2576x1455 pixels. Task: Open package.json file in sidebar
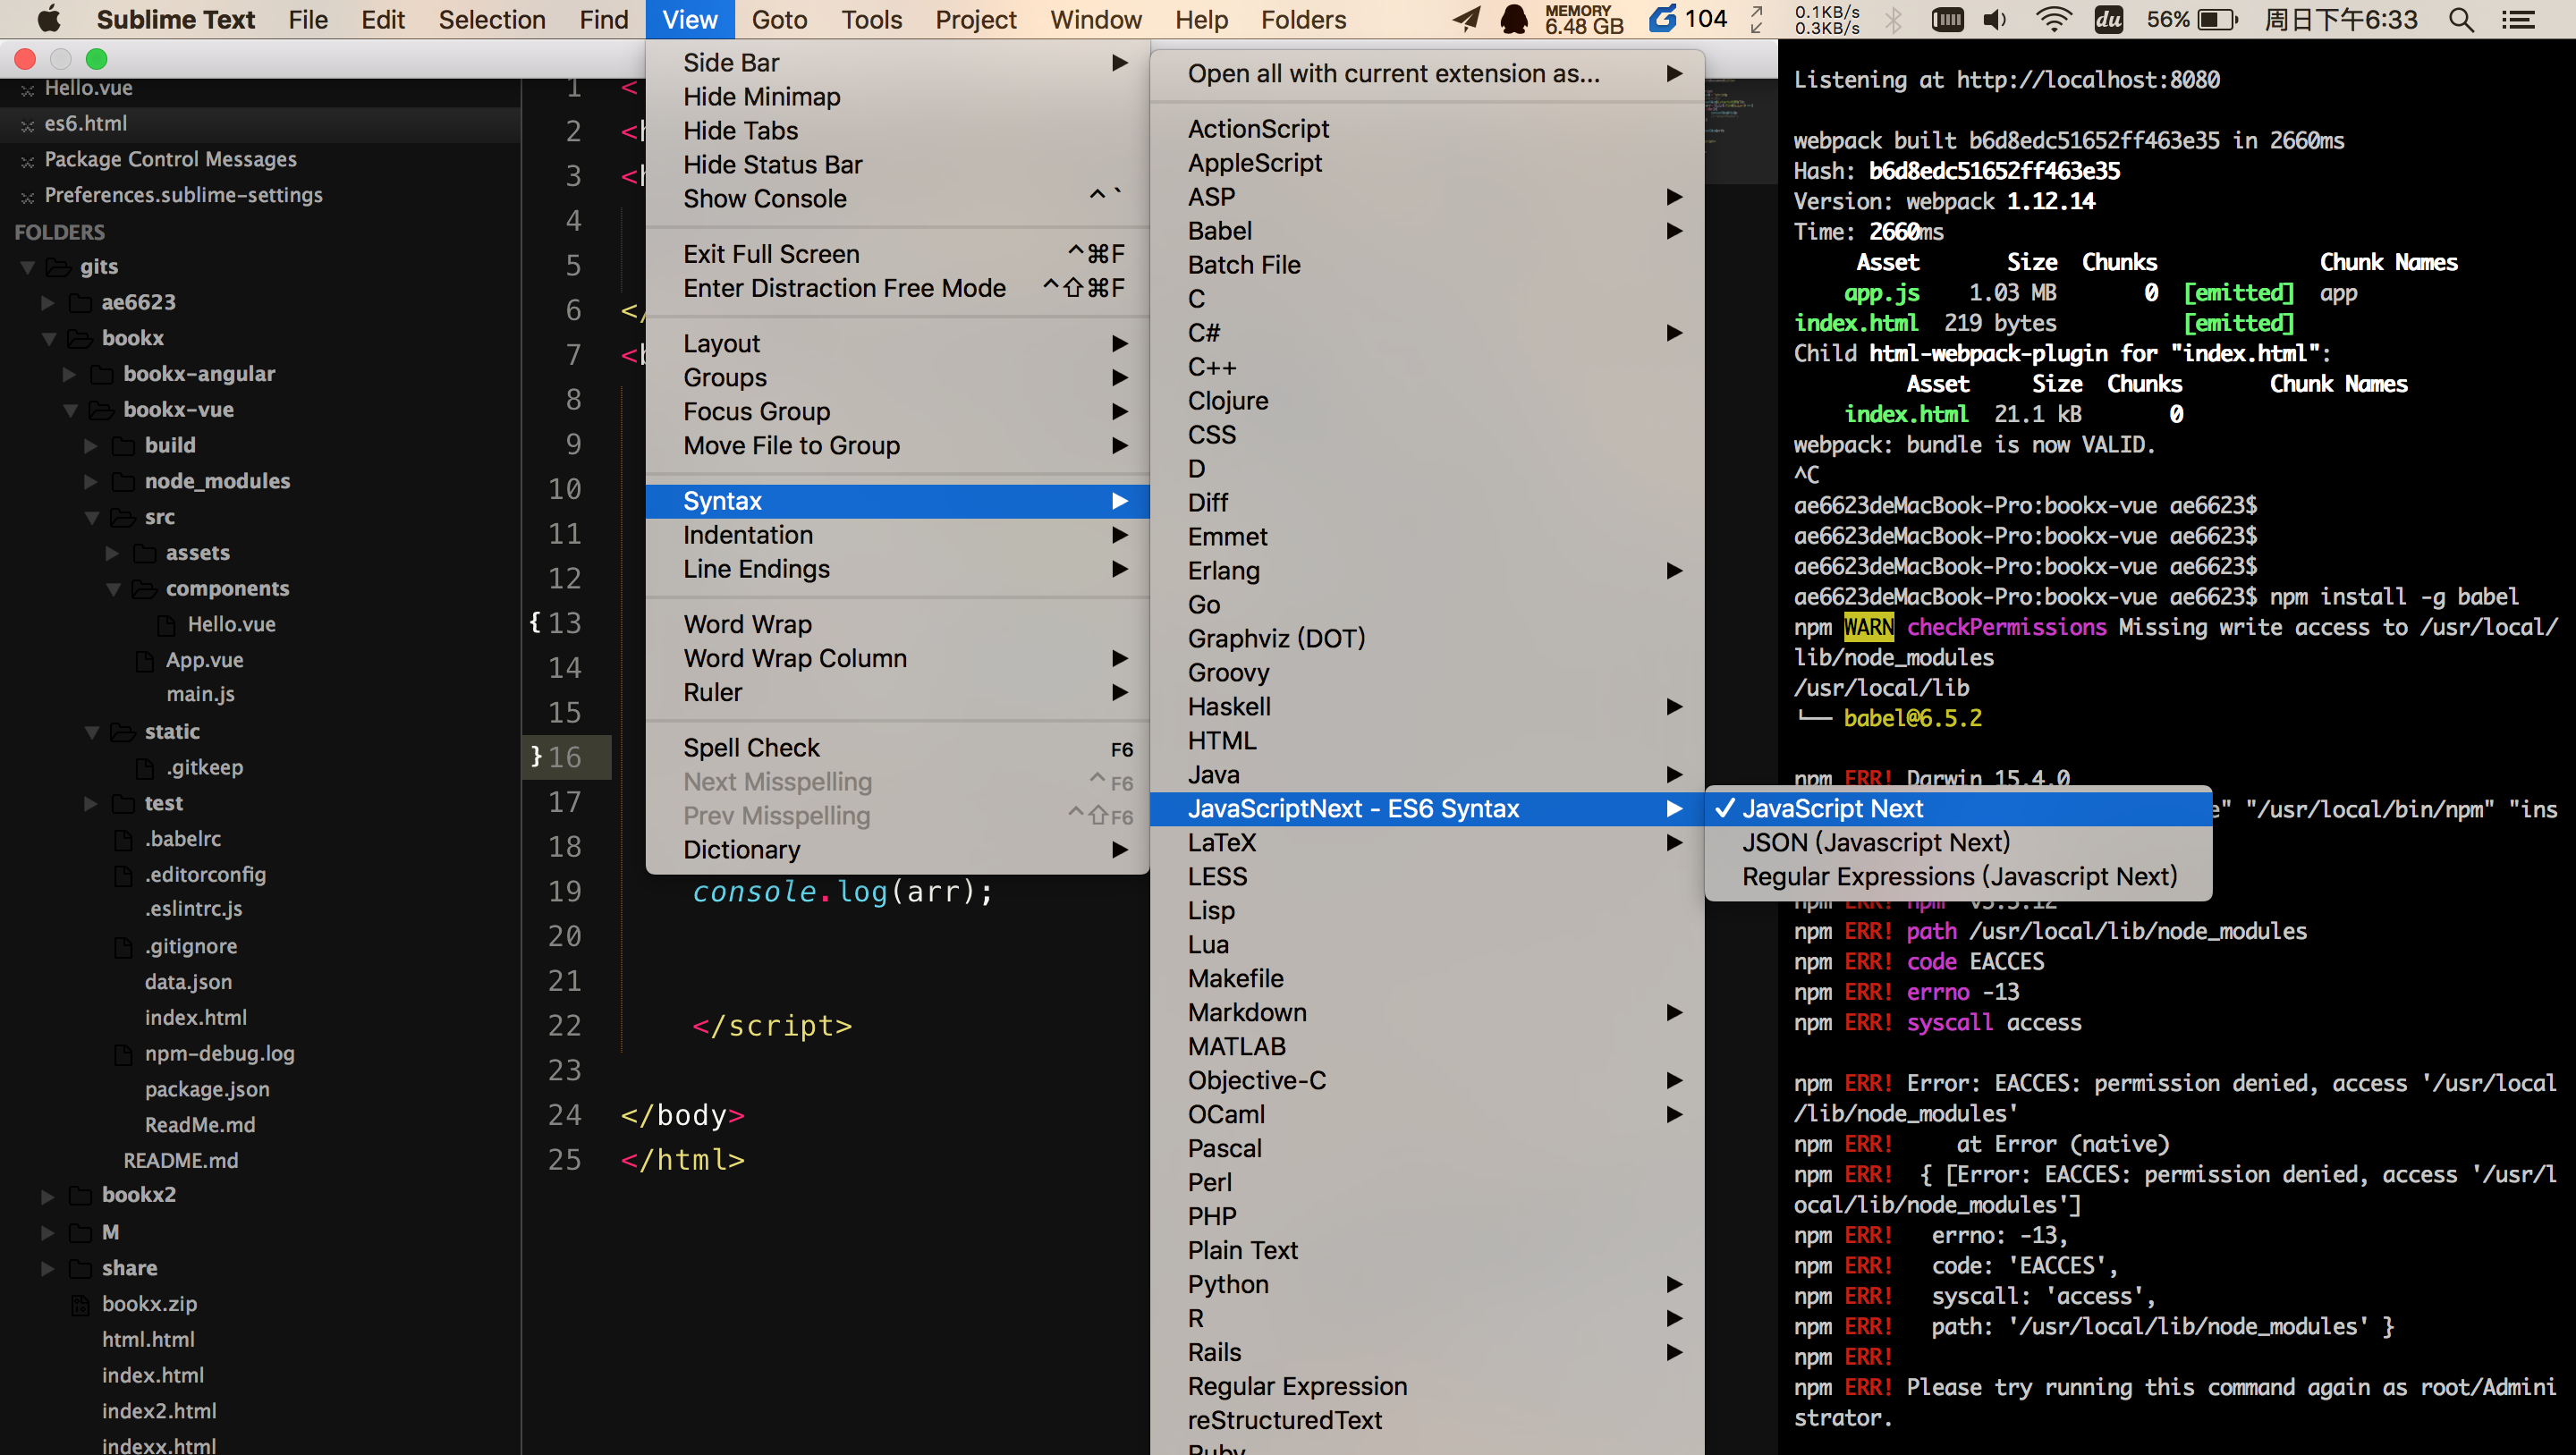pyautogui.click(x=207, y=1089)
